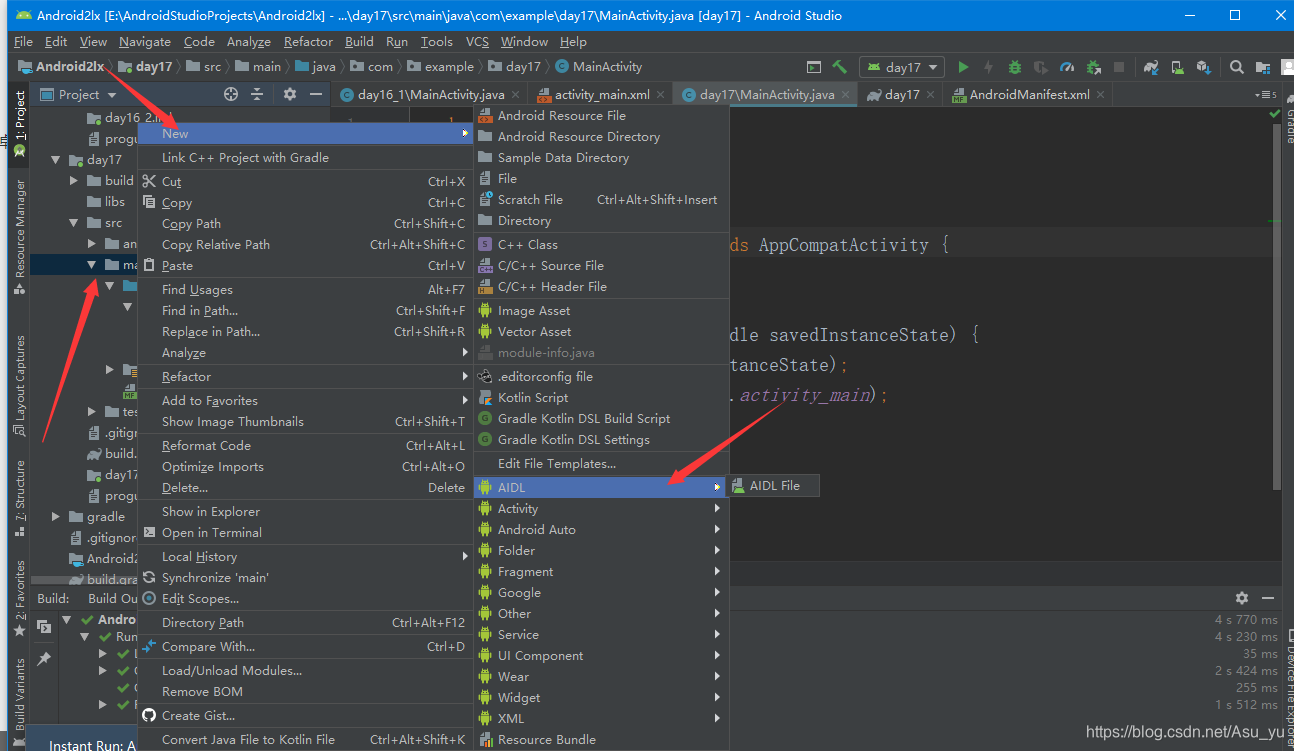Screen dimensions: 1294x751
Task: Show the hidden editor tabs list
Action: coord(1266,95)
